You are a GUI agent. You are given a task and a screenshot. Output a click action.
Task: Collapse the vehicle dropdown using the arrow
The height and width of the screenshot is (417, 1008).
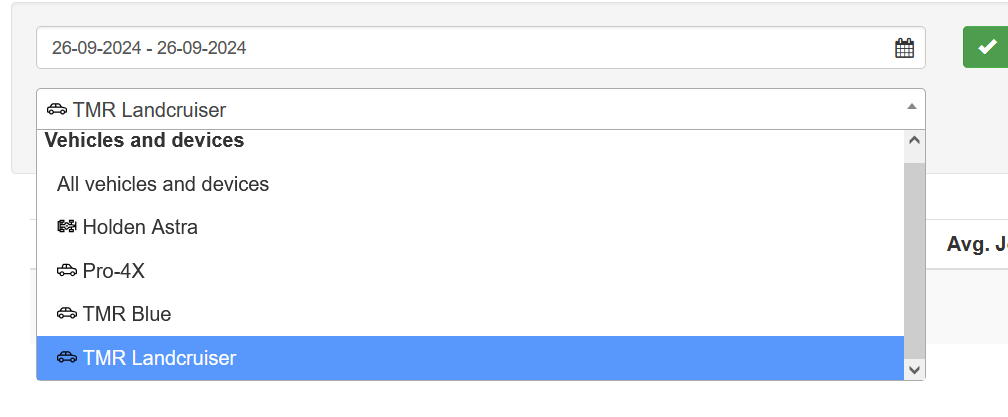point(911,107)
